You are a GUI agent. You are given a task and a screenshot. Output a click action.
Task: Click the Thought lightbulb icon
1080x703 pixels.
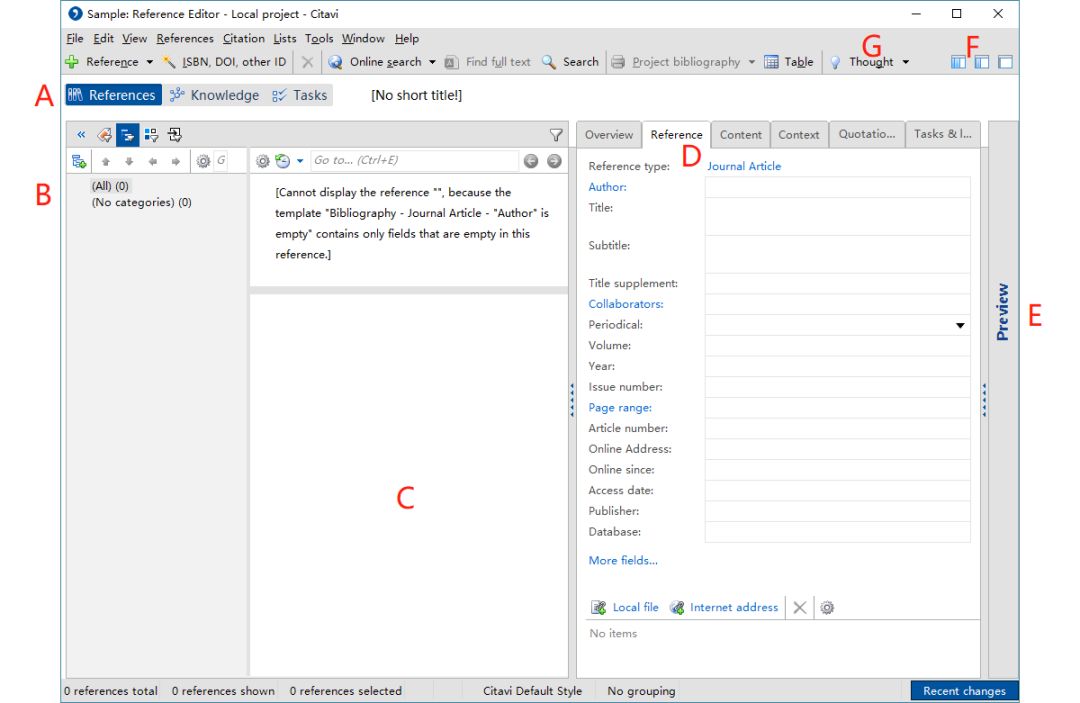point(835,62)
